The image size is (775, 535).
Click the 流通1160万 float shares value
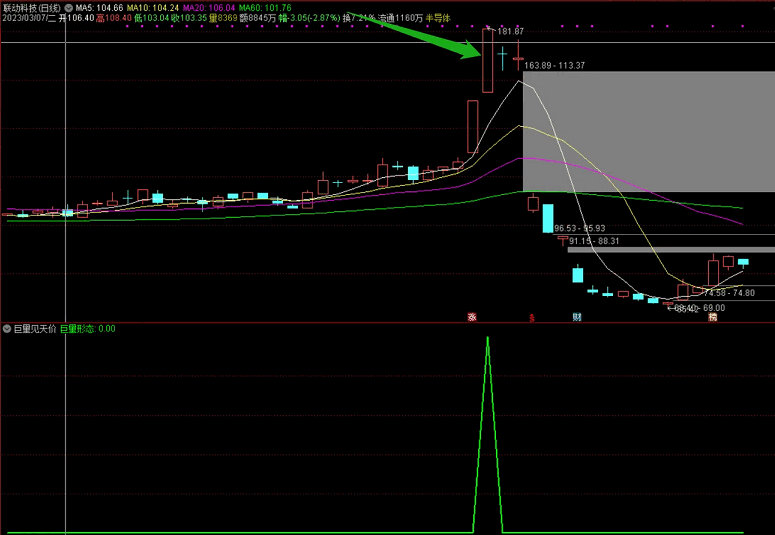pos(401,18)
